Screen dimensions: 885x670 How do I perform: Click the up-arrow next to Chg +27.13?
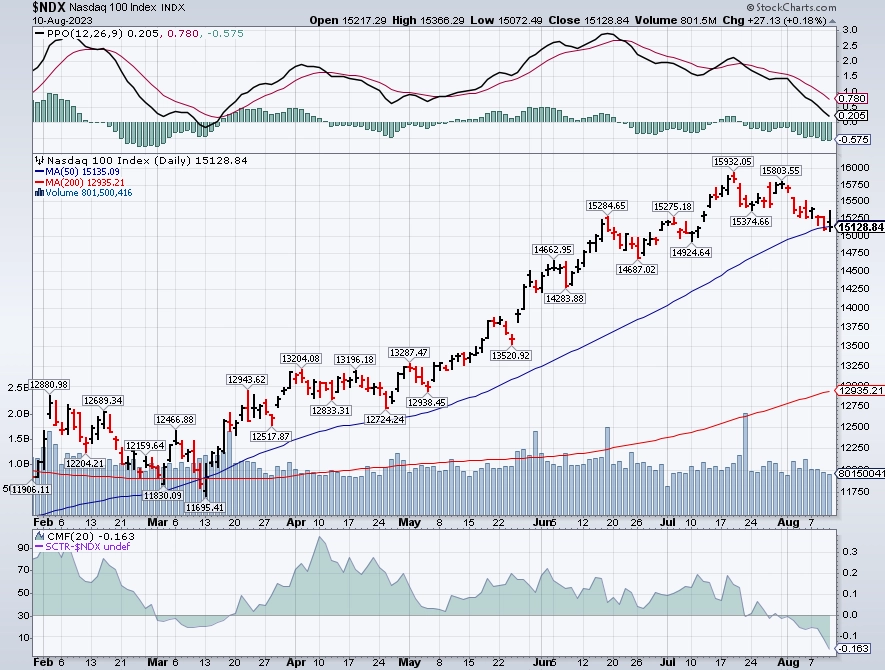(833, 20)
